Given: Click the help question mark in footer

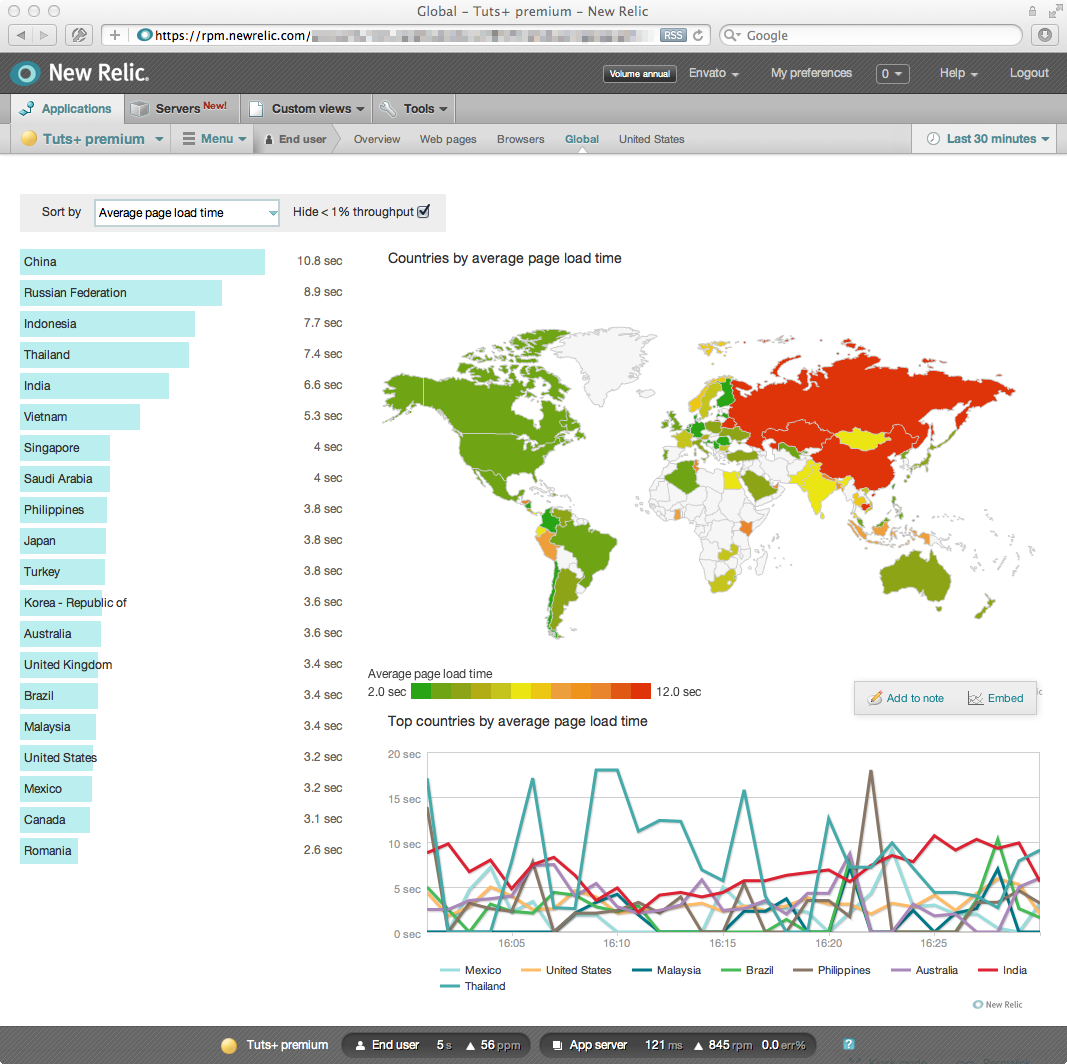Looking at the screenshot, I should [x=848, y=1044].
